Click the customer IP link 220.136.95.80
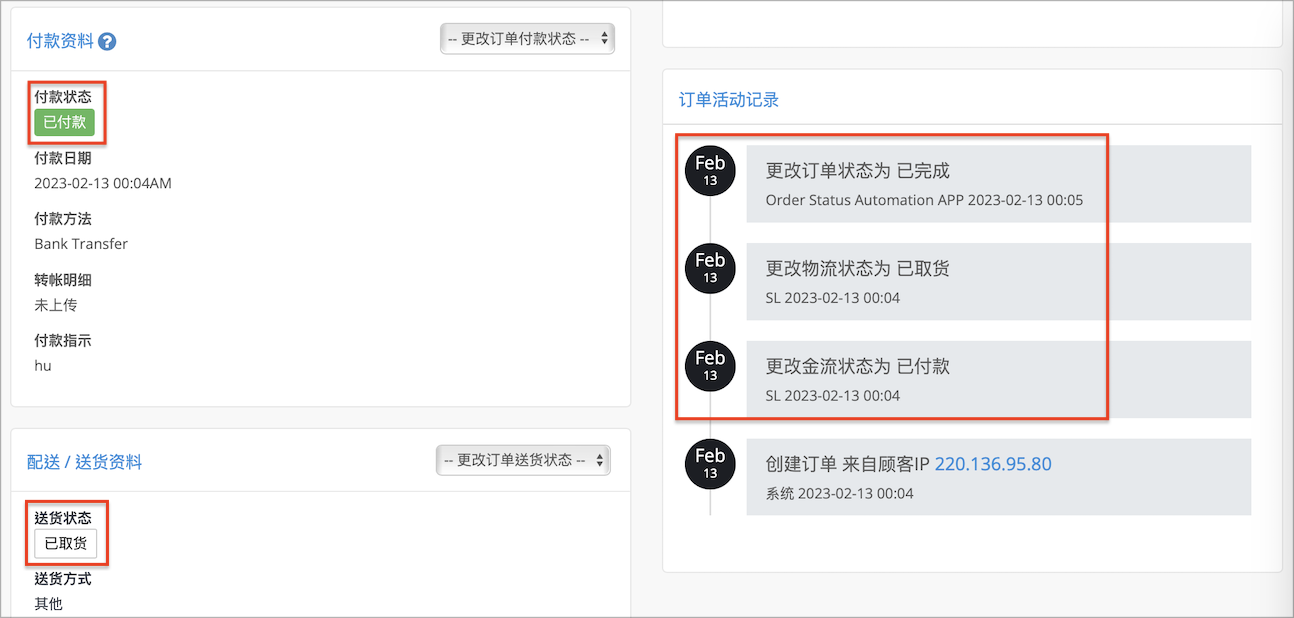Image resolution: width=1294 pixels, height=618 pixels. click(993, 464)
